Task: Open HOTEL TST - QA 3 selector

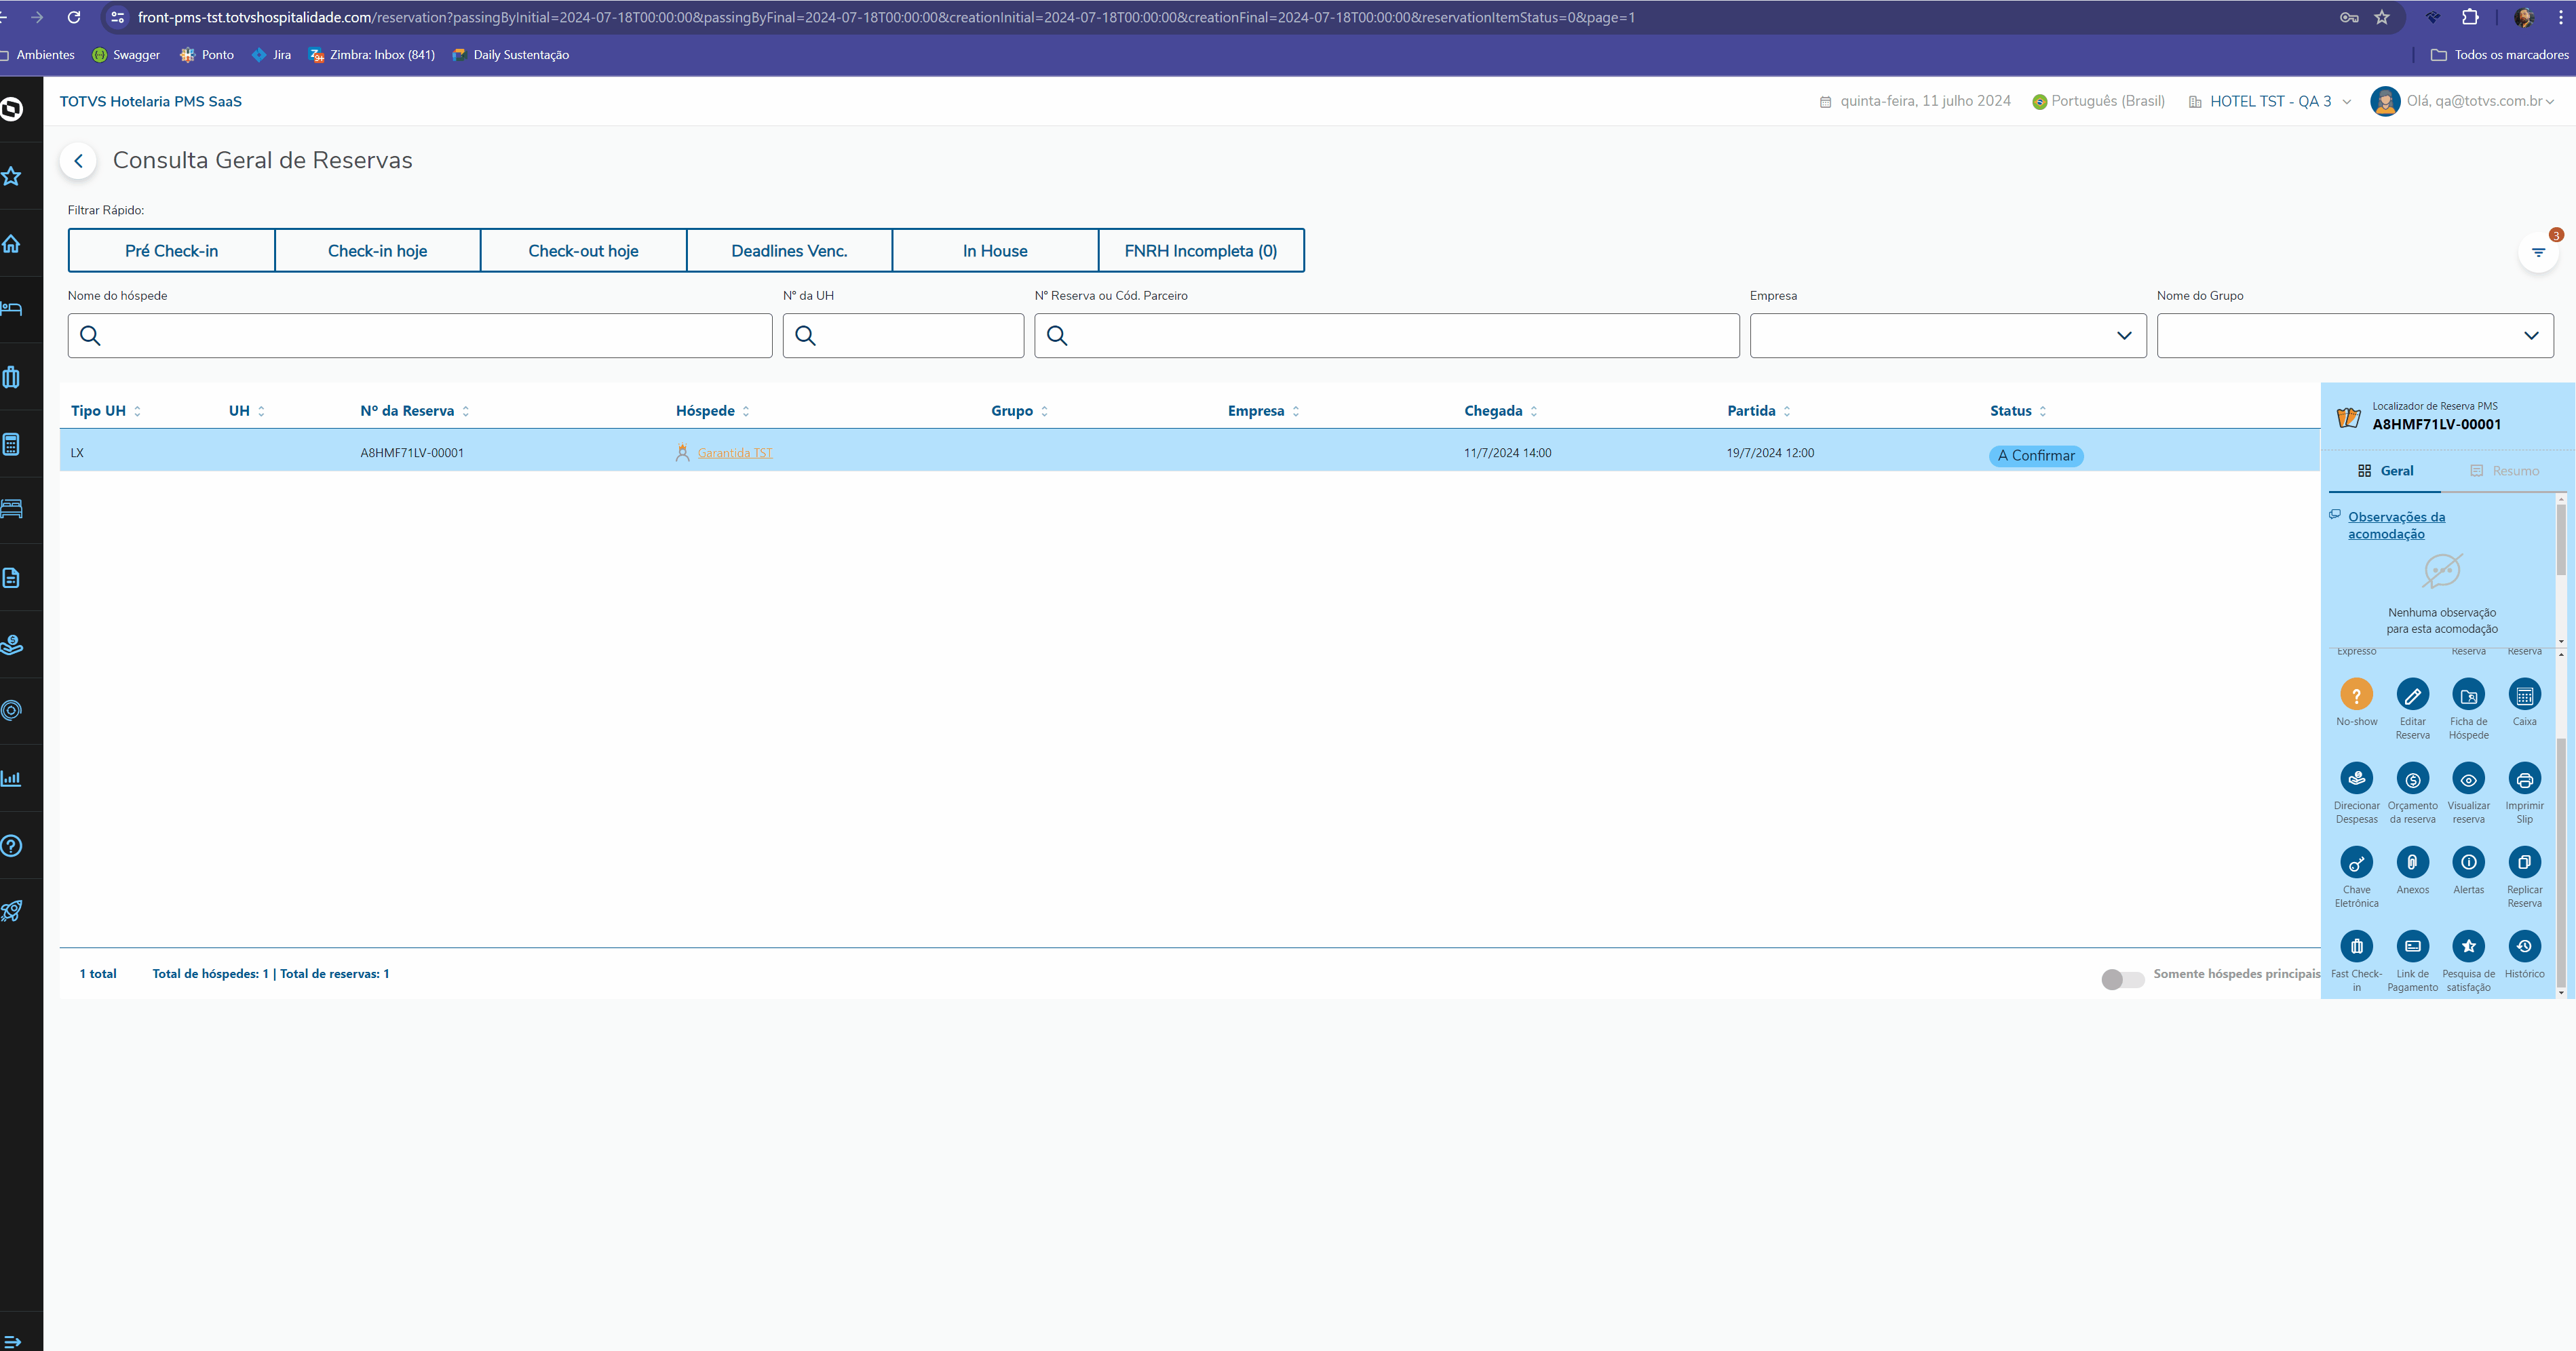Action: tap(2270, 101)
